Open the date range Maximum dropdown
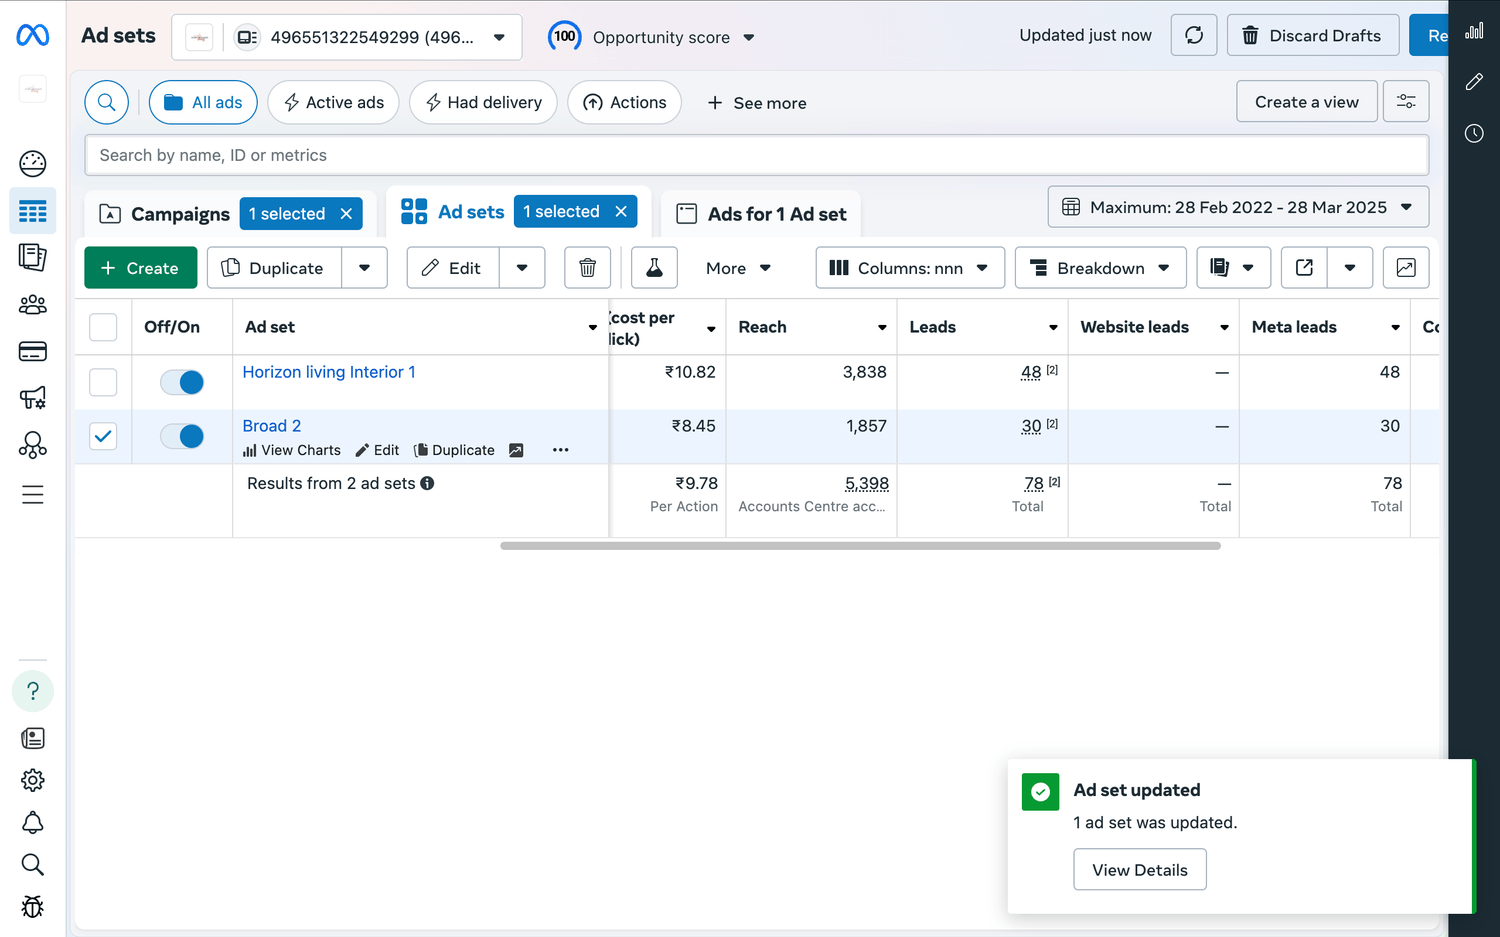 click(1238, 207)
